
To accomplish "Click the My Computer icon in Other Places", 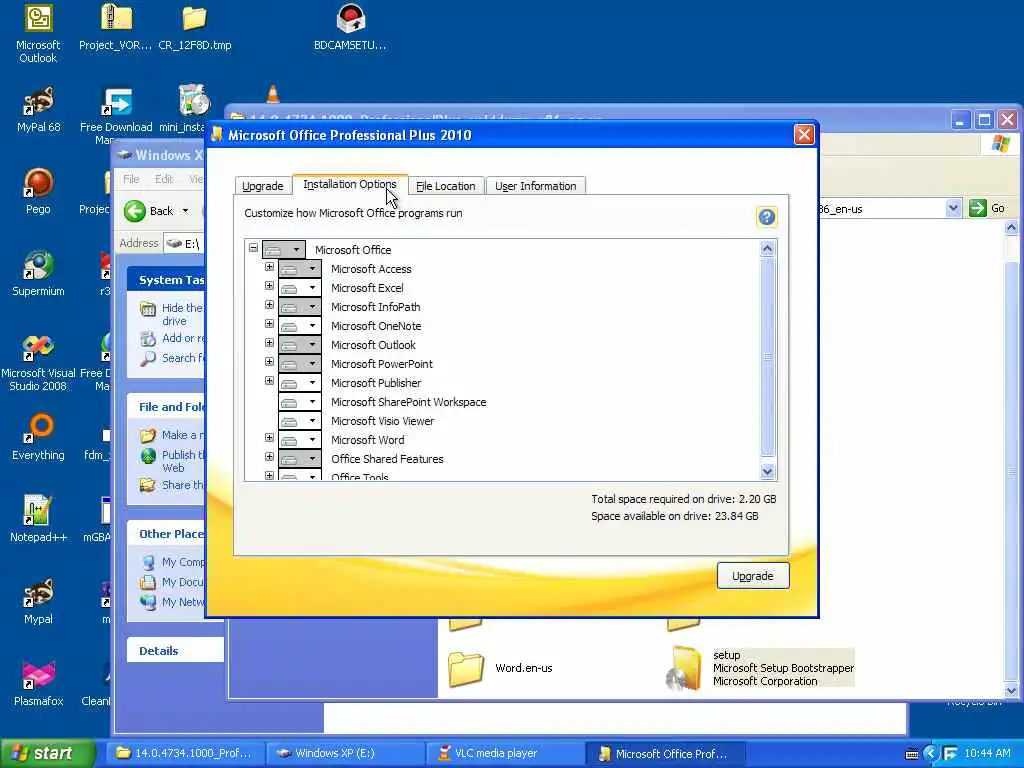I will click(148, 562).
